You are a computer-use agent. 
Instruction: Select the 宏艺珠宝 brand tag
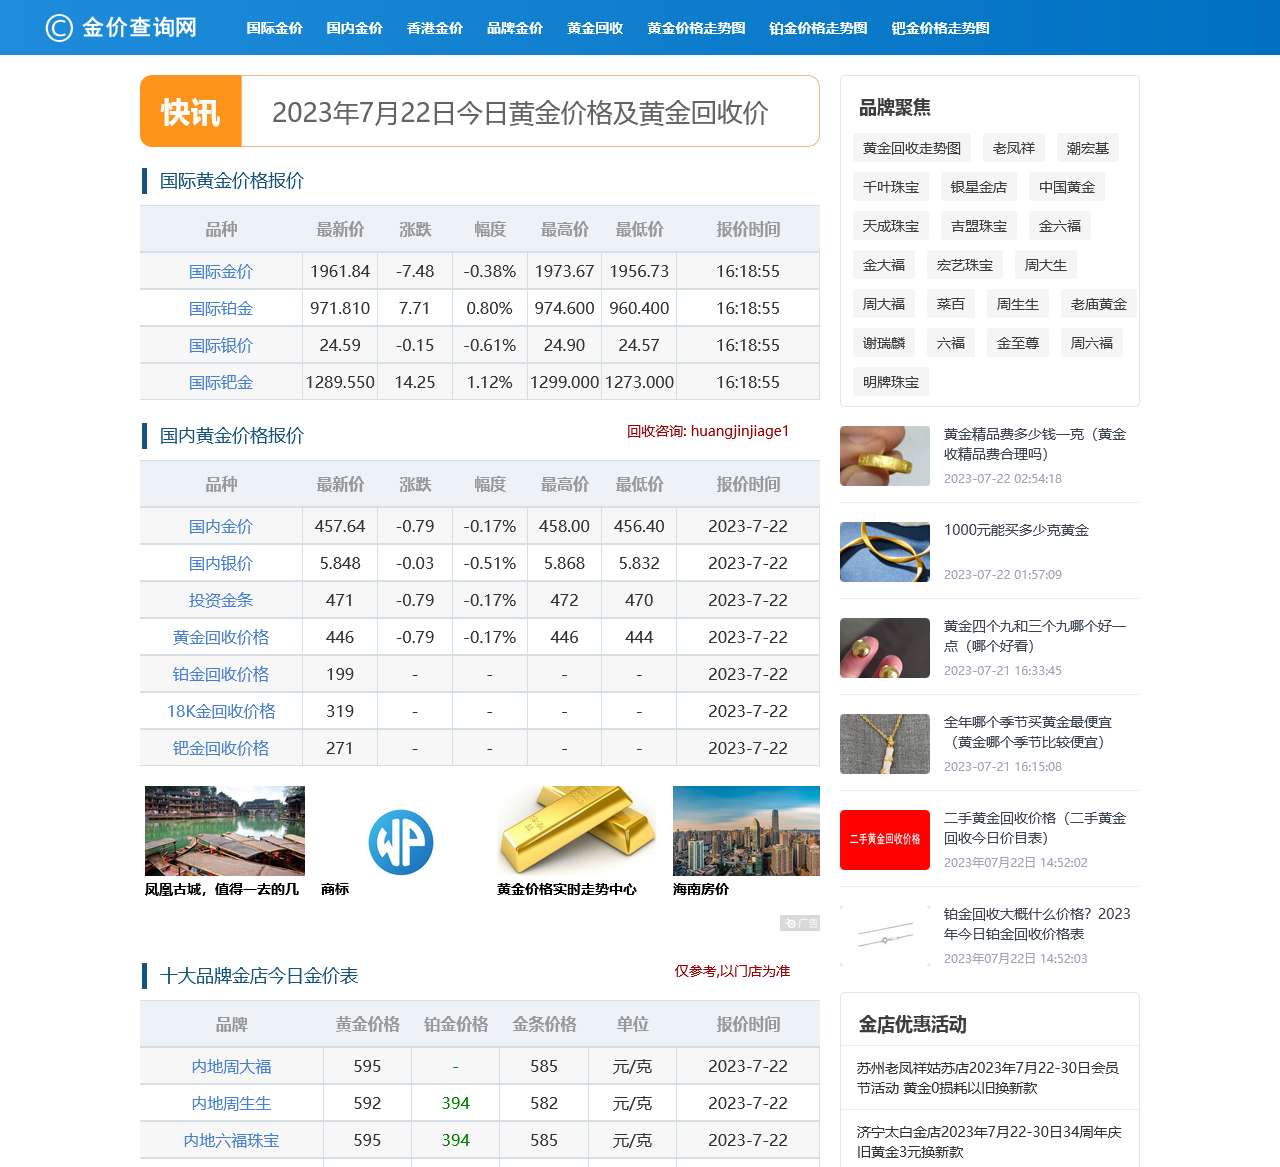click(965, 265)
